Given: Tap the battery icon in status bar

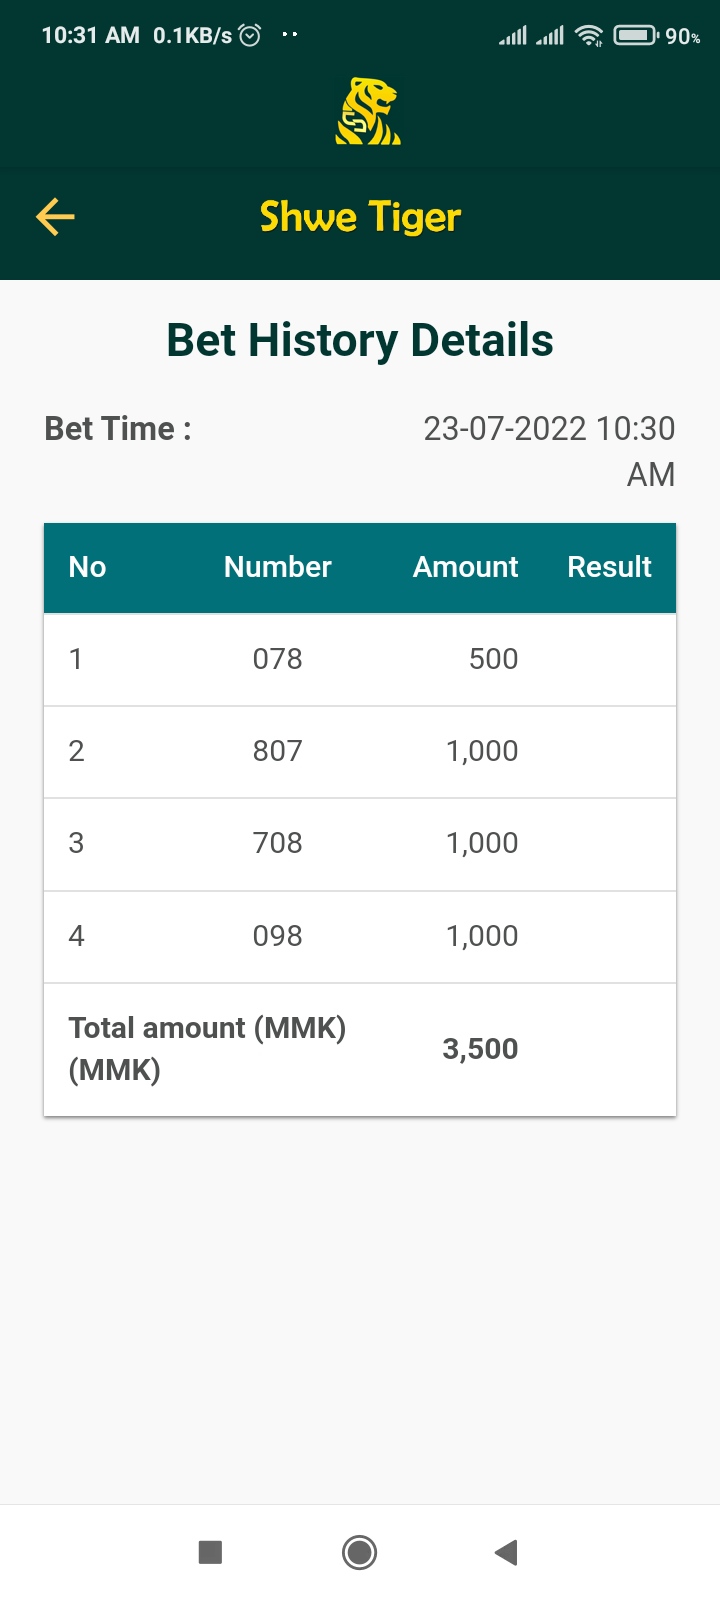Looking at the screenshot, I should click(x=635, y=36).
